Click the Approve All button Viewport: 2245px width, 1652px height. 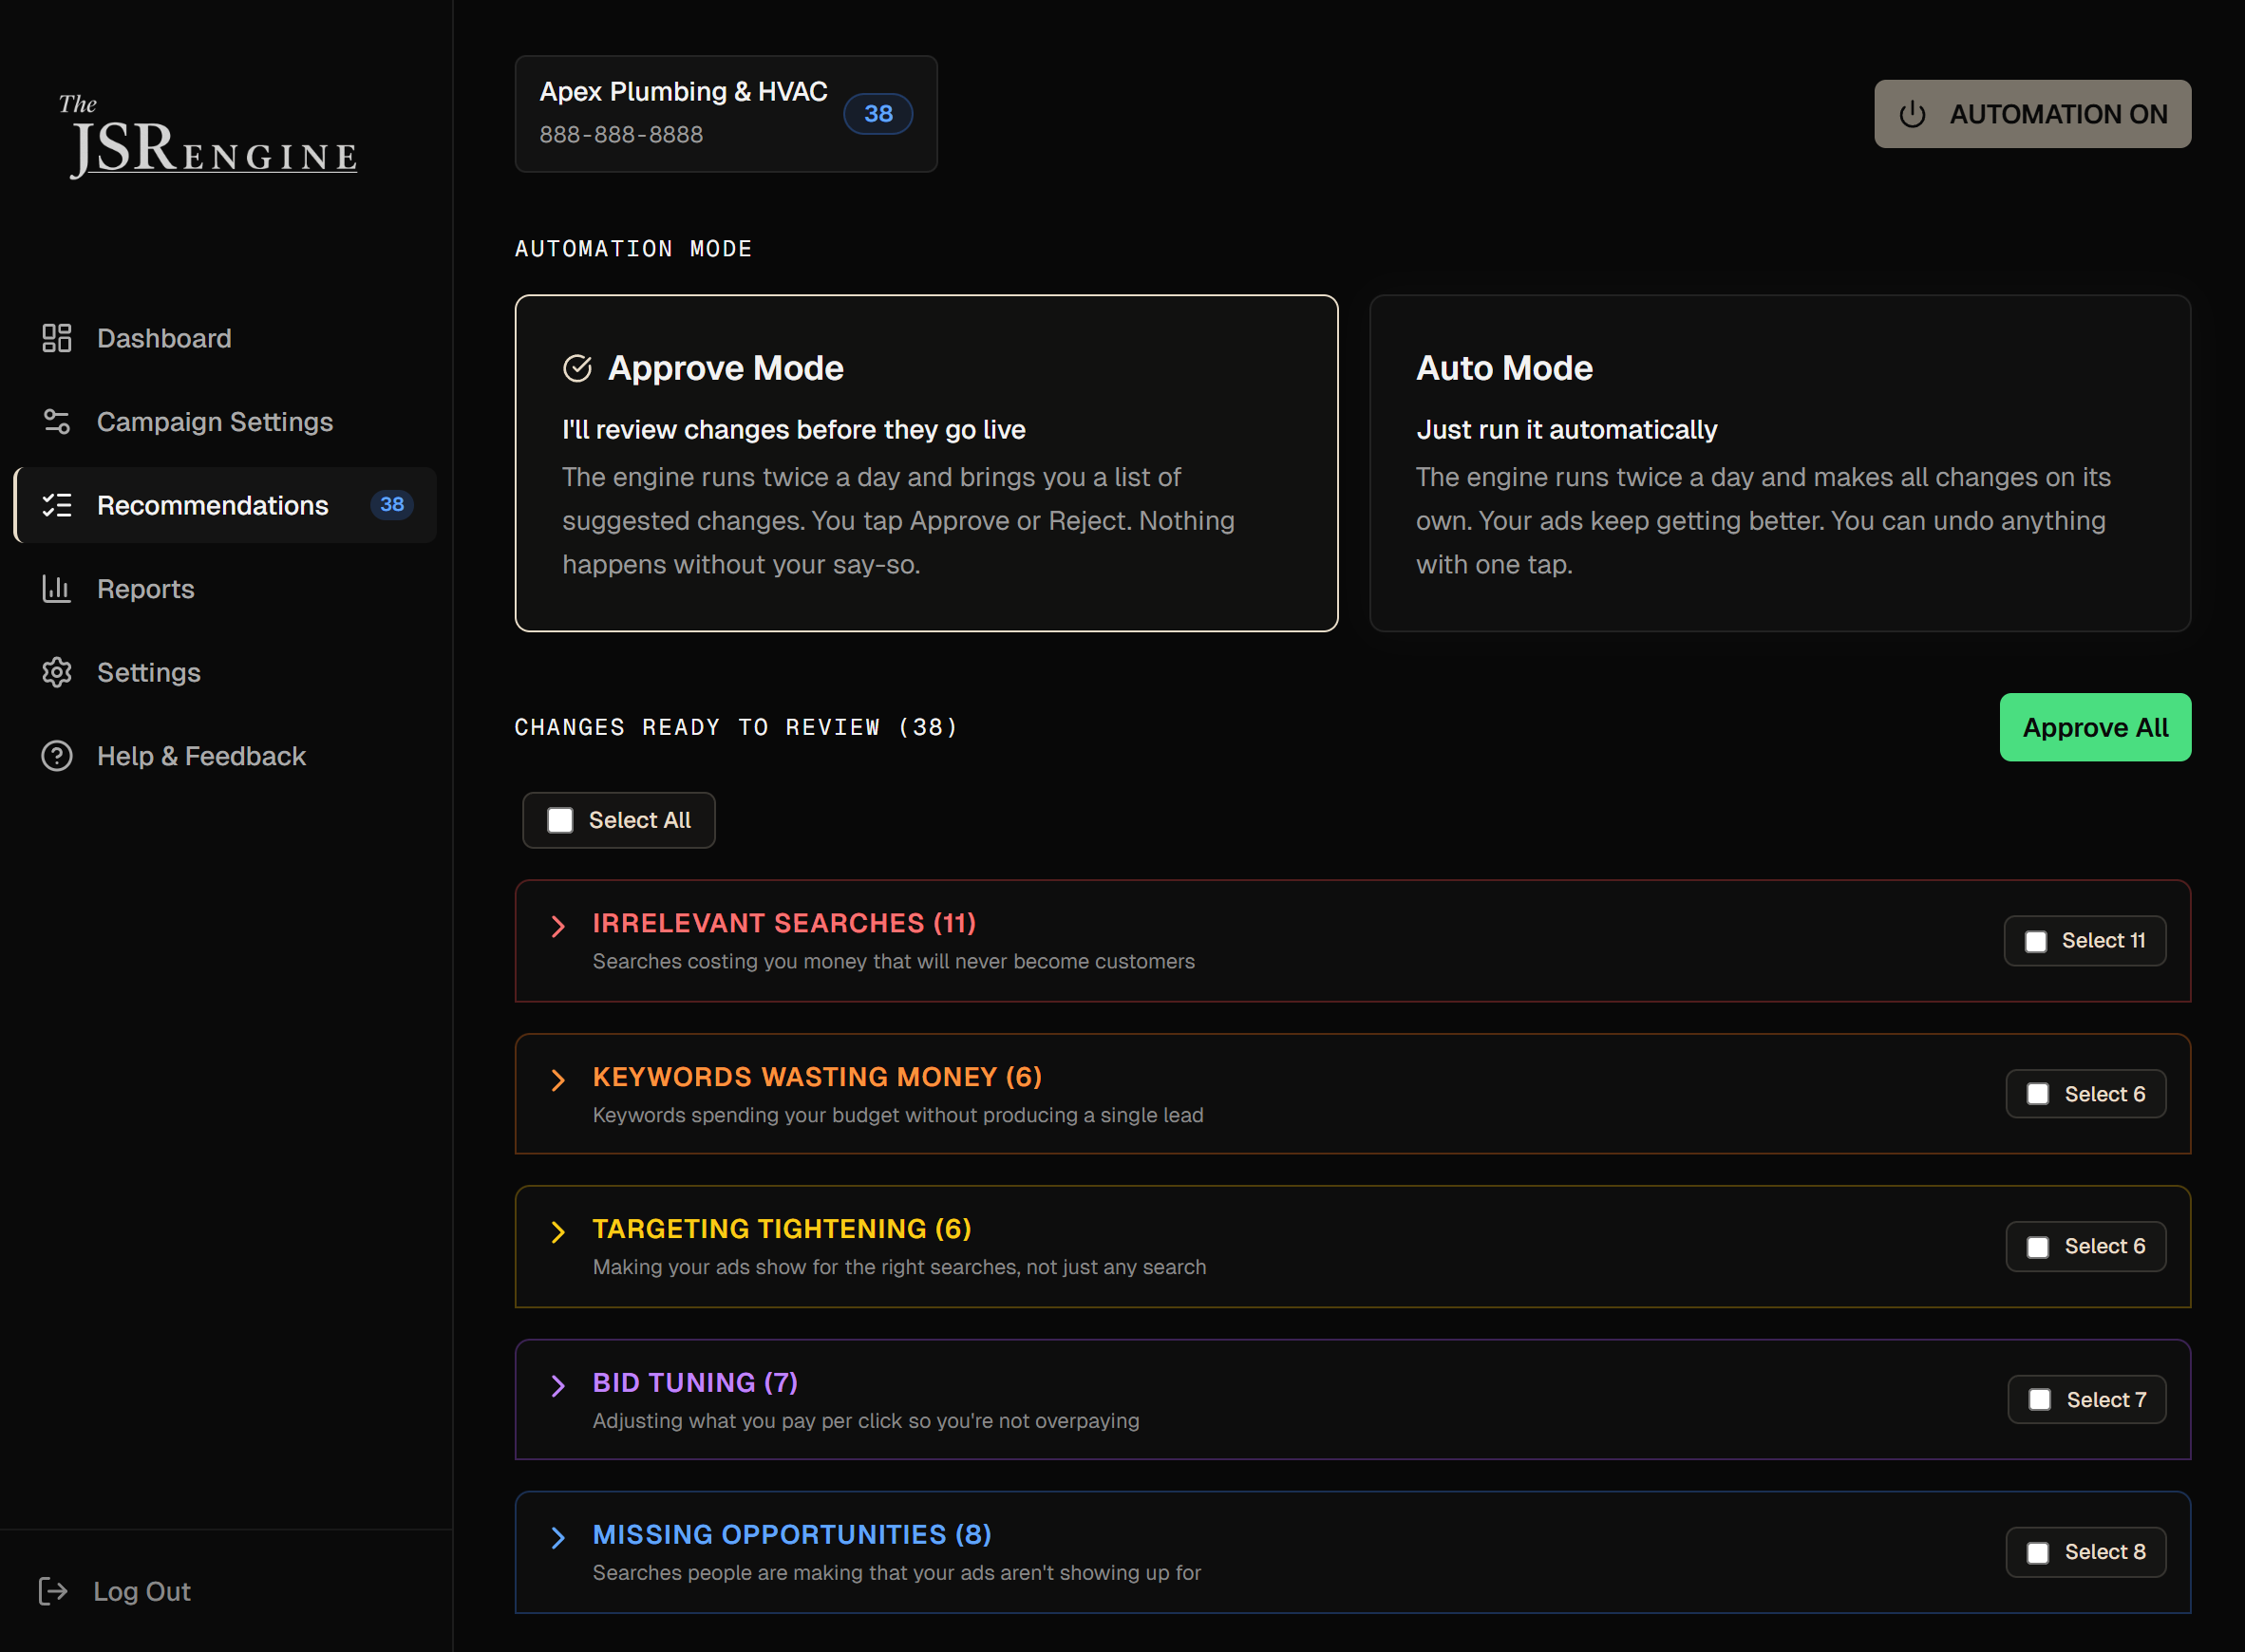(2094, 727)
